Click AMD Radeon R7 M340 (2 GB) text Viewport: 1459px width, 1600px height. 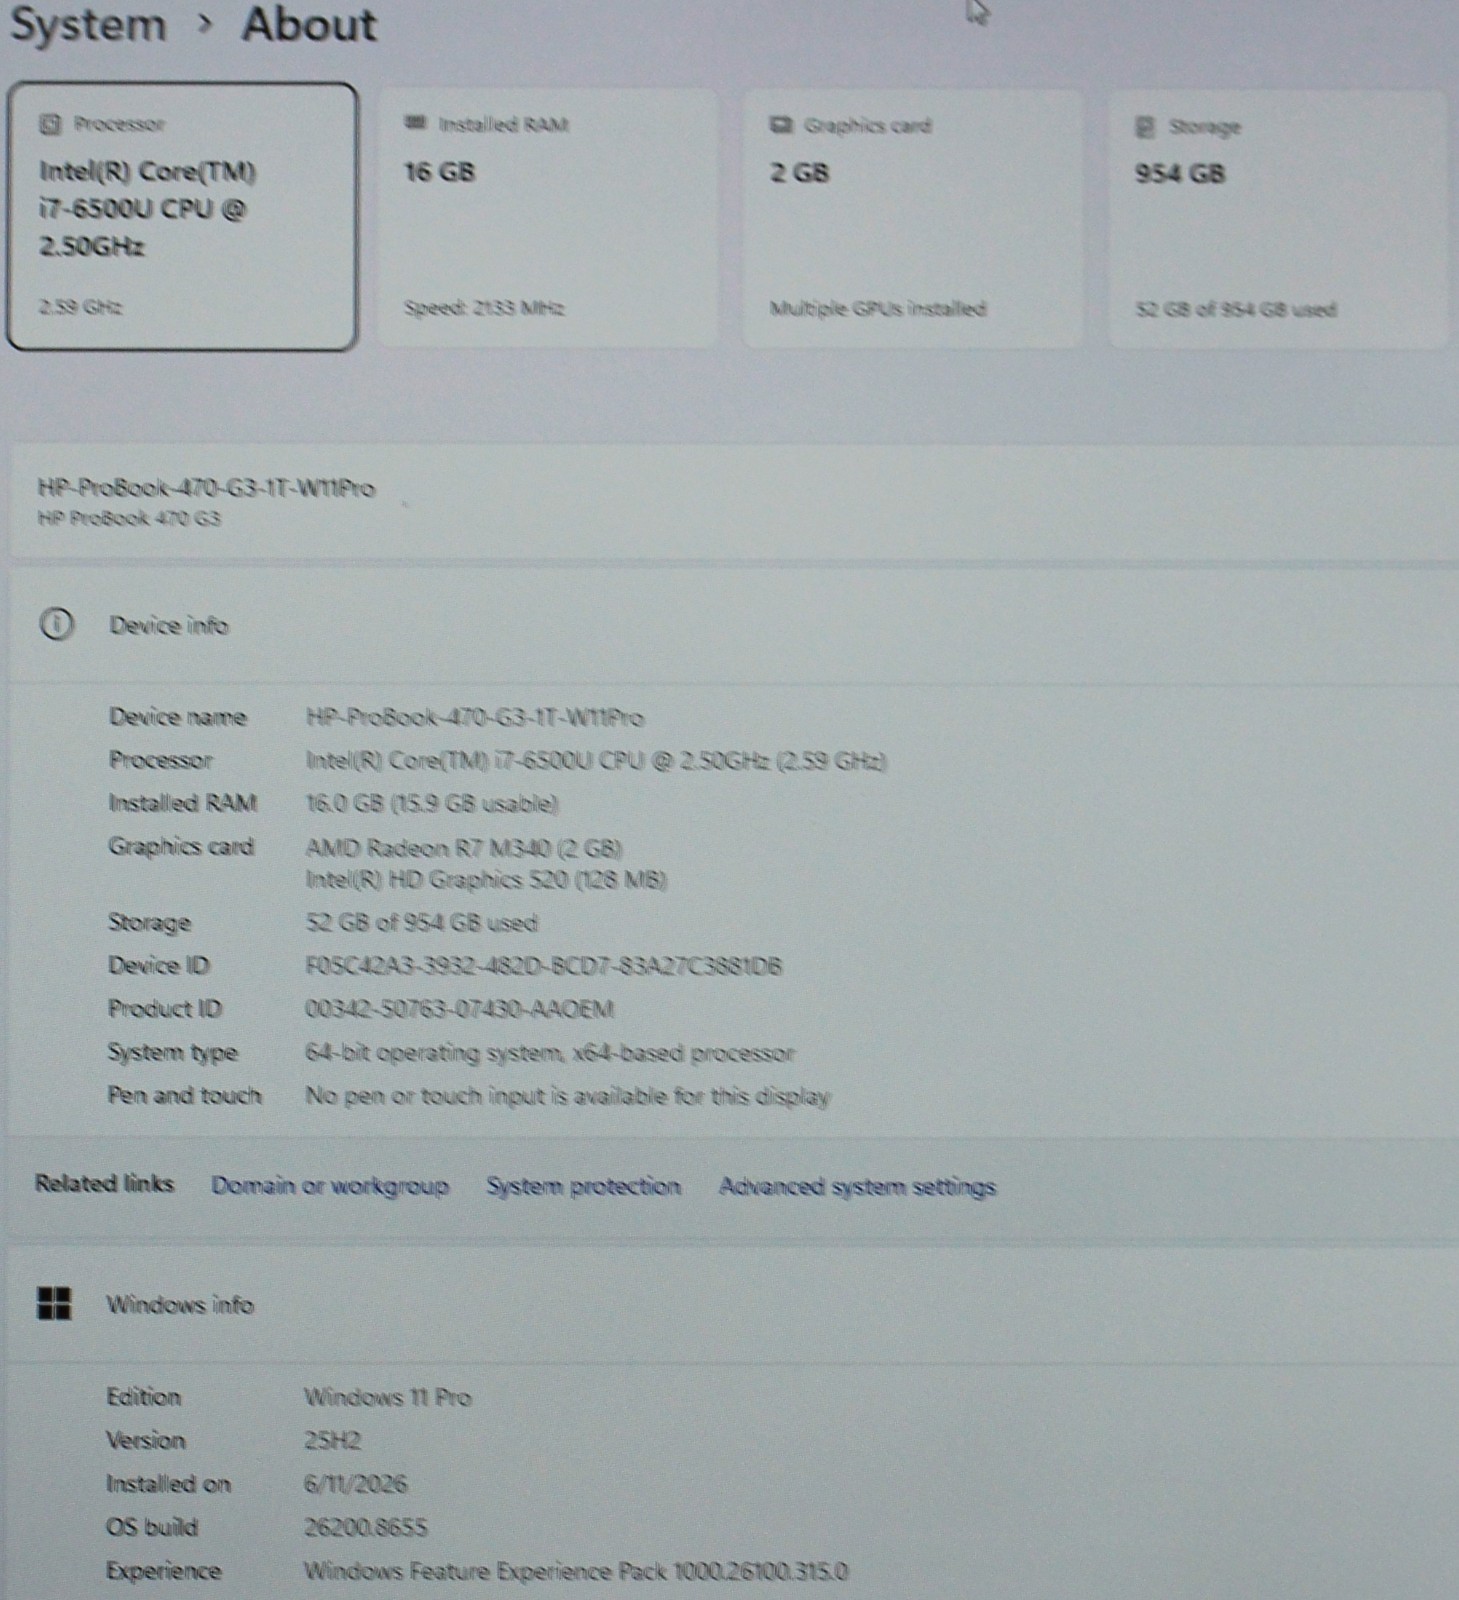coord(464,848)
